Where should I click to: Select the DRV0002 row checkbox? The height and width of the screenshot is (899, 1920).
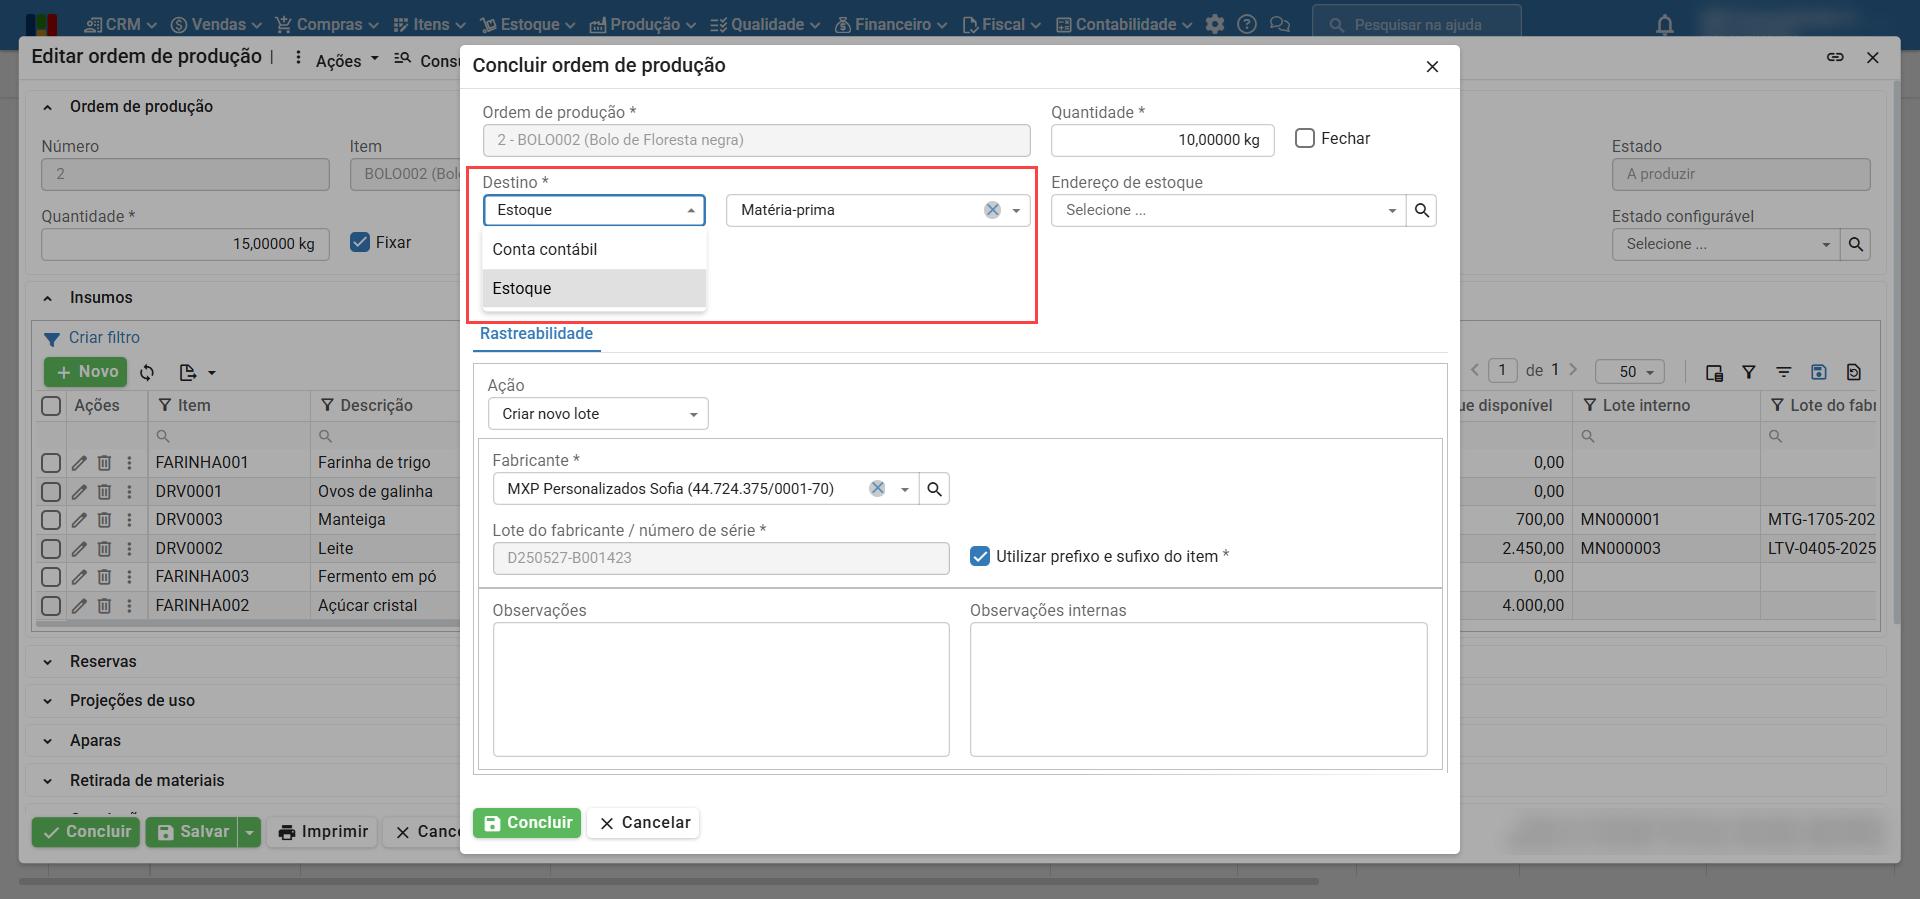(x=51, y=549)
